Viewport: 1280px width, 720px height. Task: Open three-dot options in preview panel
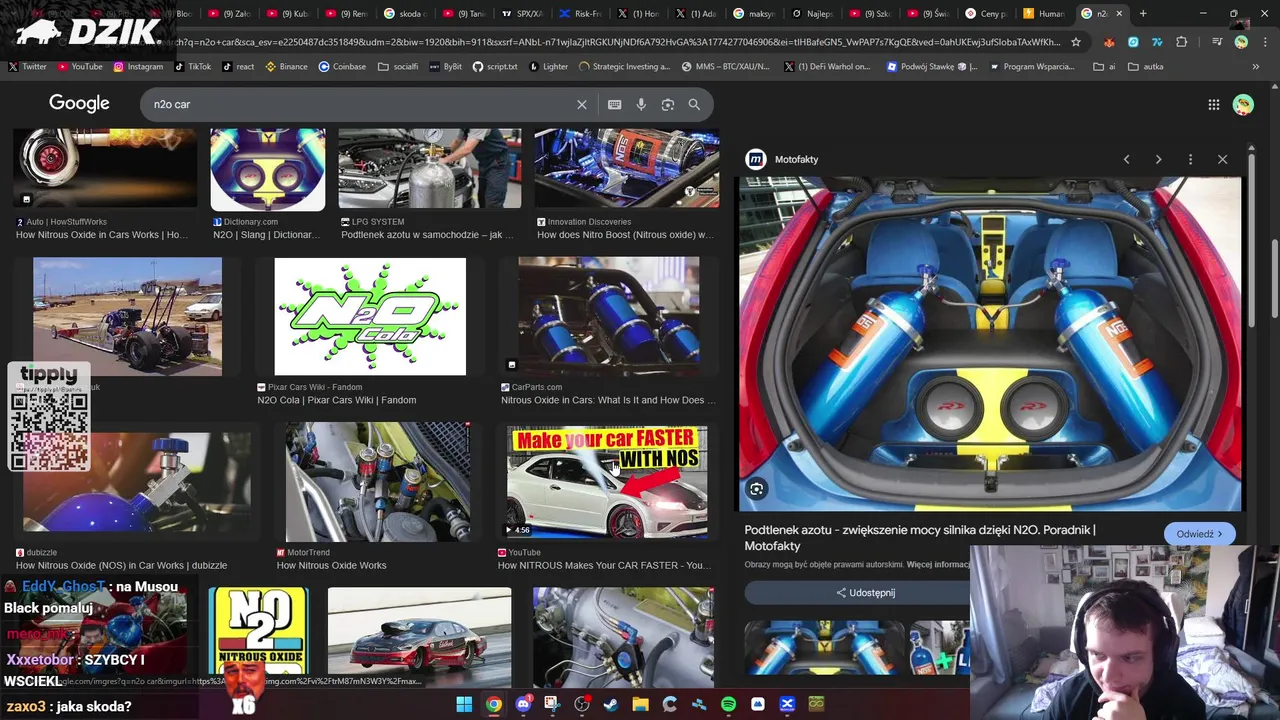click(1190, 159)
